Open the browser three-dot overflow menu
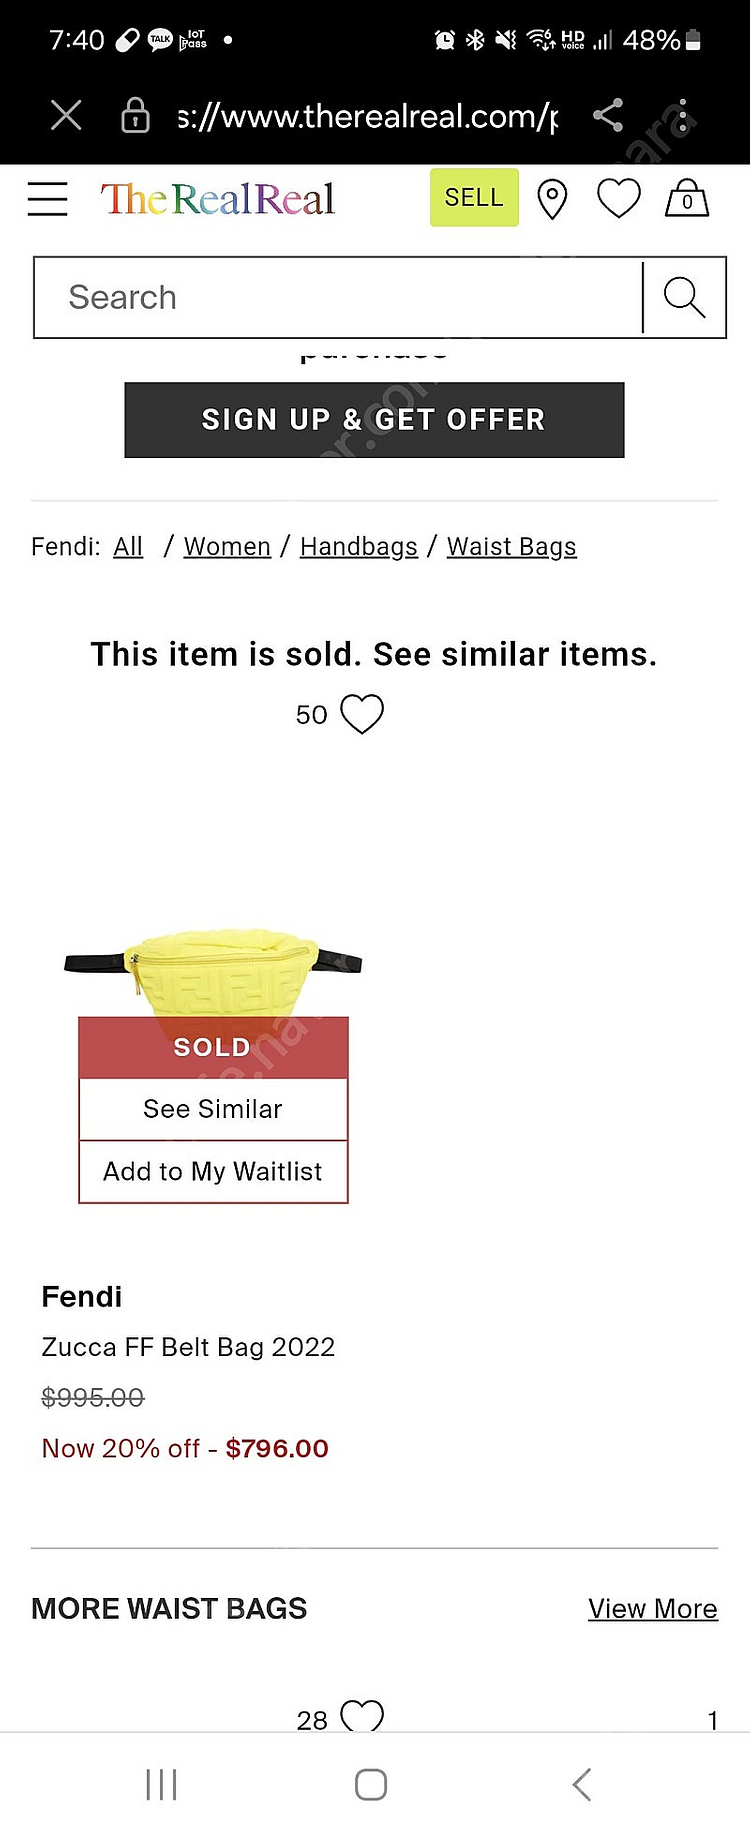The width and height of the screenshot is (750, 1834). click(683, 116)
